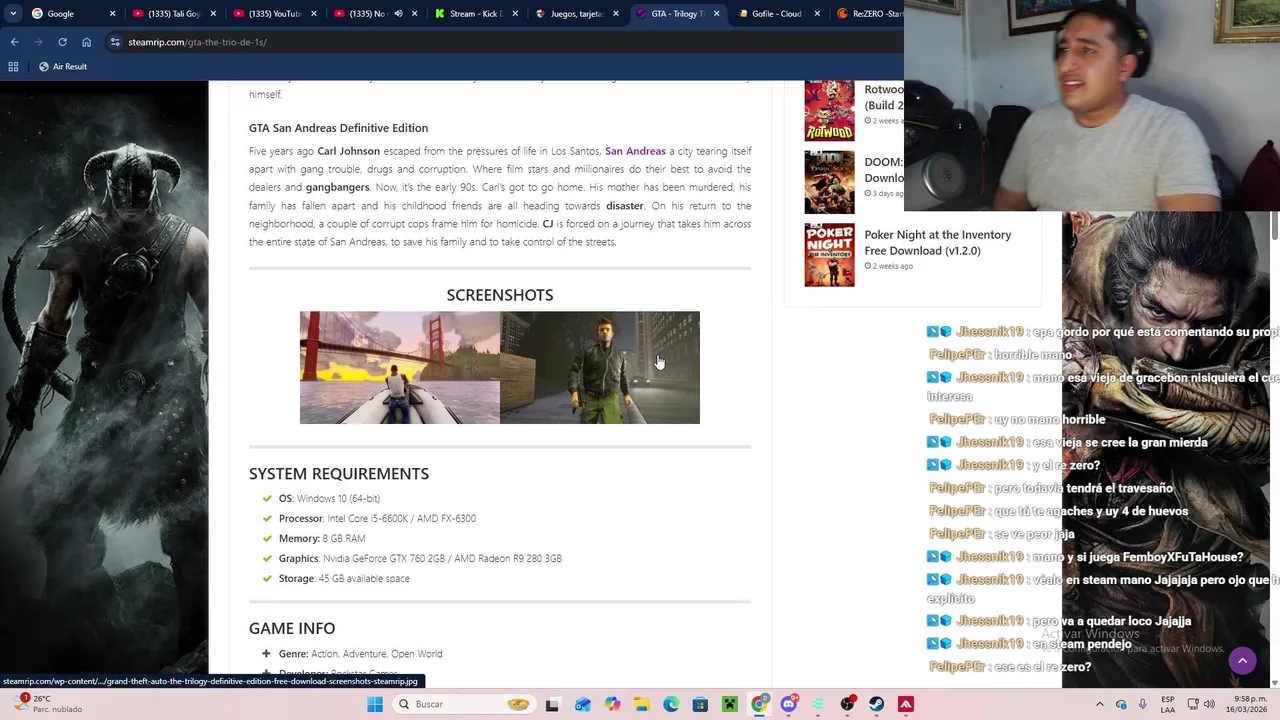Switch to Chrome from the taskbar

click(759, 704)
